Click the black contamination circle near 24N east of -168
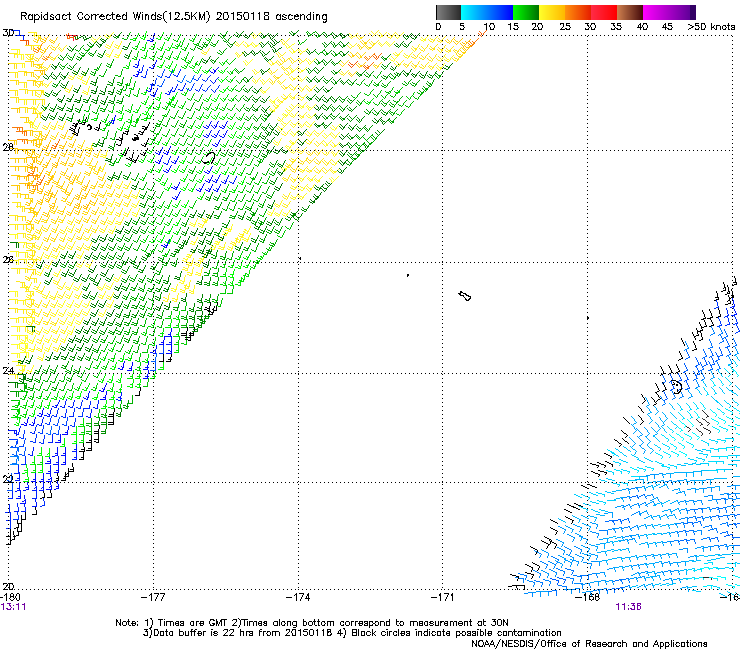 pos(677,386)
